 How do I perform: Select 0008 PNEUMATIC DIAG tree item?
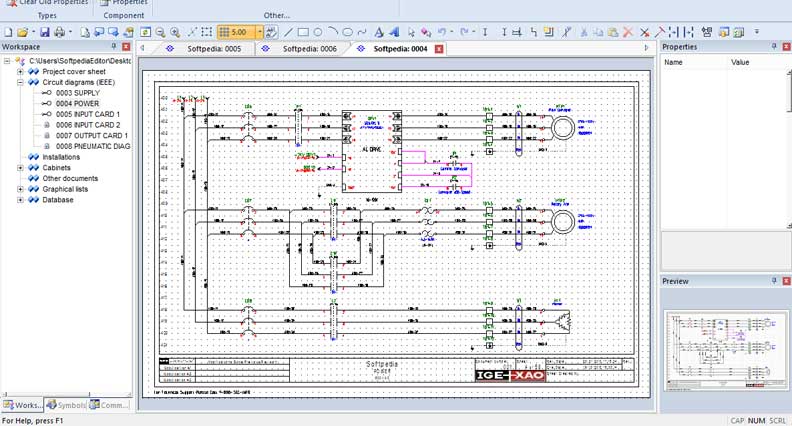click(x=93, y=146)
